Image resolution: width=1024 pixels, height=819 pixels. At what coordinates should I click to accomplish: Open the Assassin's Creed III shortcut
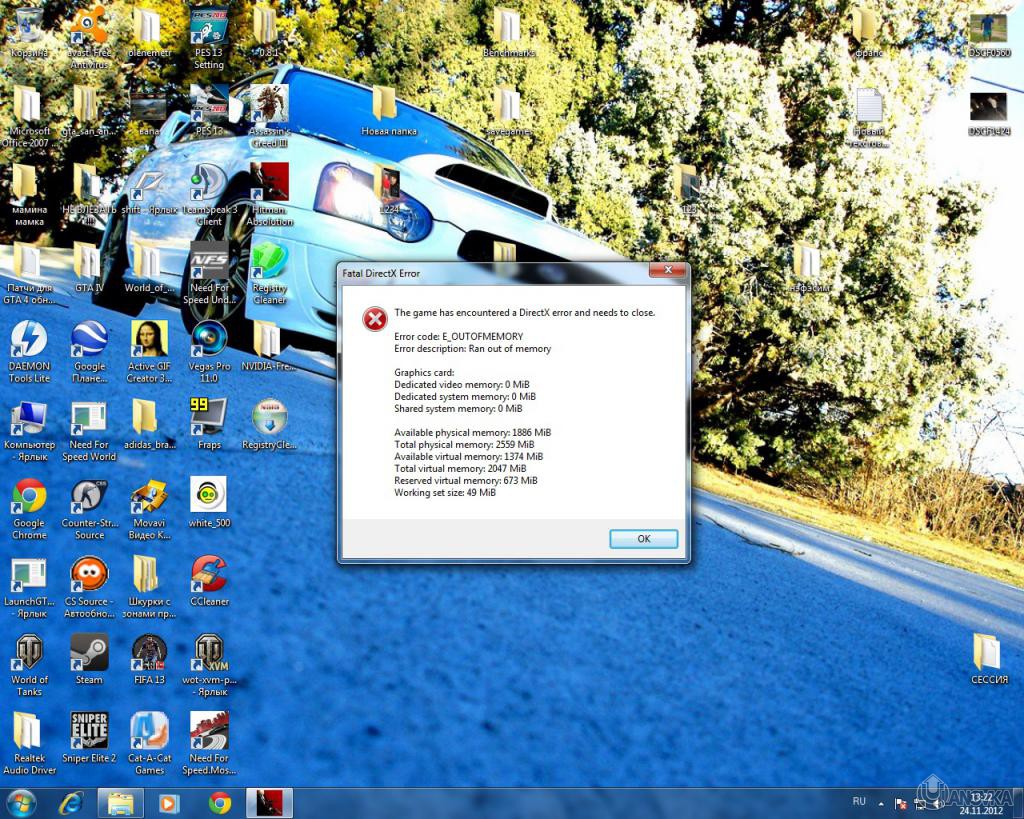(x=269, y=116)
